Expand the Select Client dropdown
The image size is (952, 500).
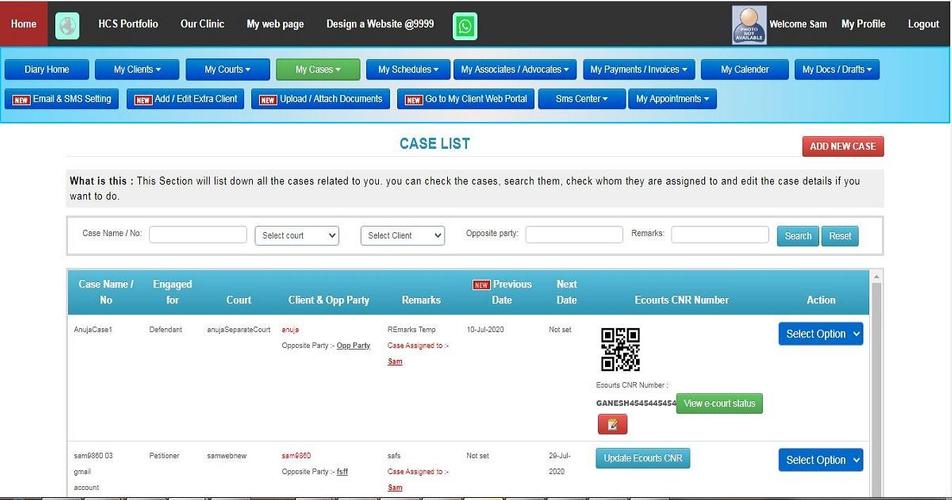coord(402,236)
